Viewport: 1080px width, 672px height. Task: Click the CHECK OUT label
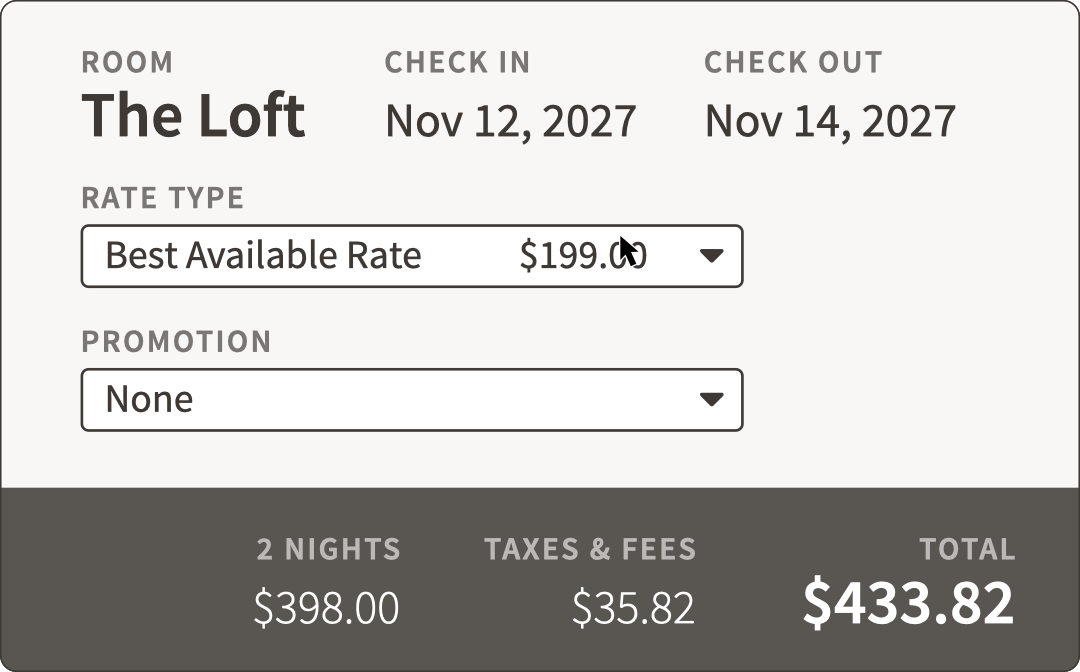point(793,62)
